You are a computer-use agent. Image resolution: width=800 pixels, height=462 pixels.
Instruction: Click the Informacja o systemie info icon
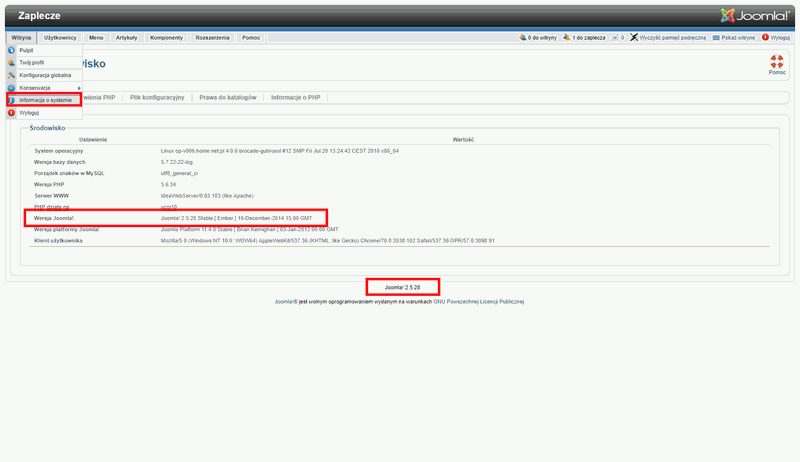(11, 100)
